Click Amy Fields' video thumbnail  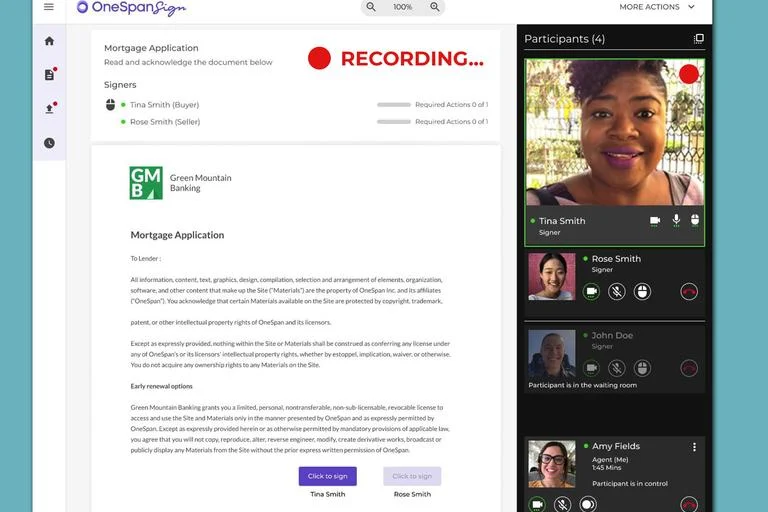552,464
